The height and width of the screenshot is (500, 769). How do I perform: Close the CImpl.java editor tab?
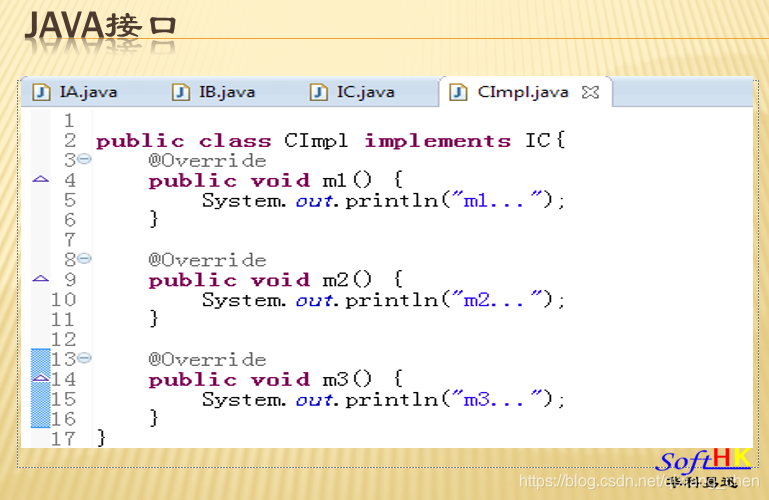(x=590, y=92)
